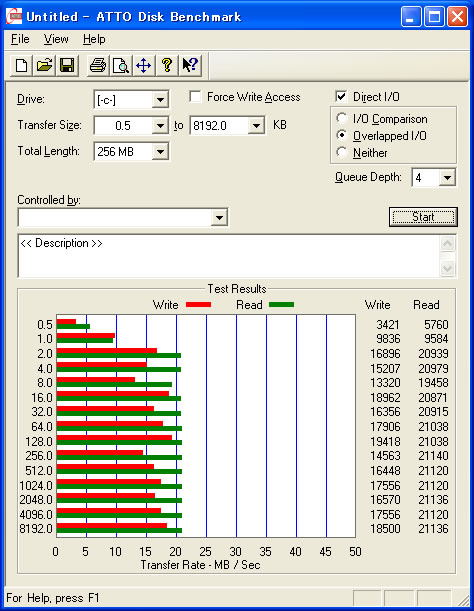
Task: Open the View menu
Action: point(56,39)
